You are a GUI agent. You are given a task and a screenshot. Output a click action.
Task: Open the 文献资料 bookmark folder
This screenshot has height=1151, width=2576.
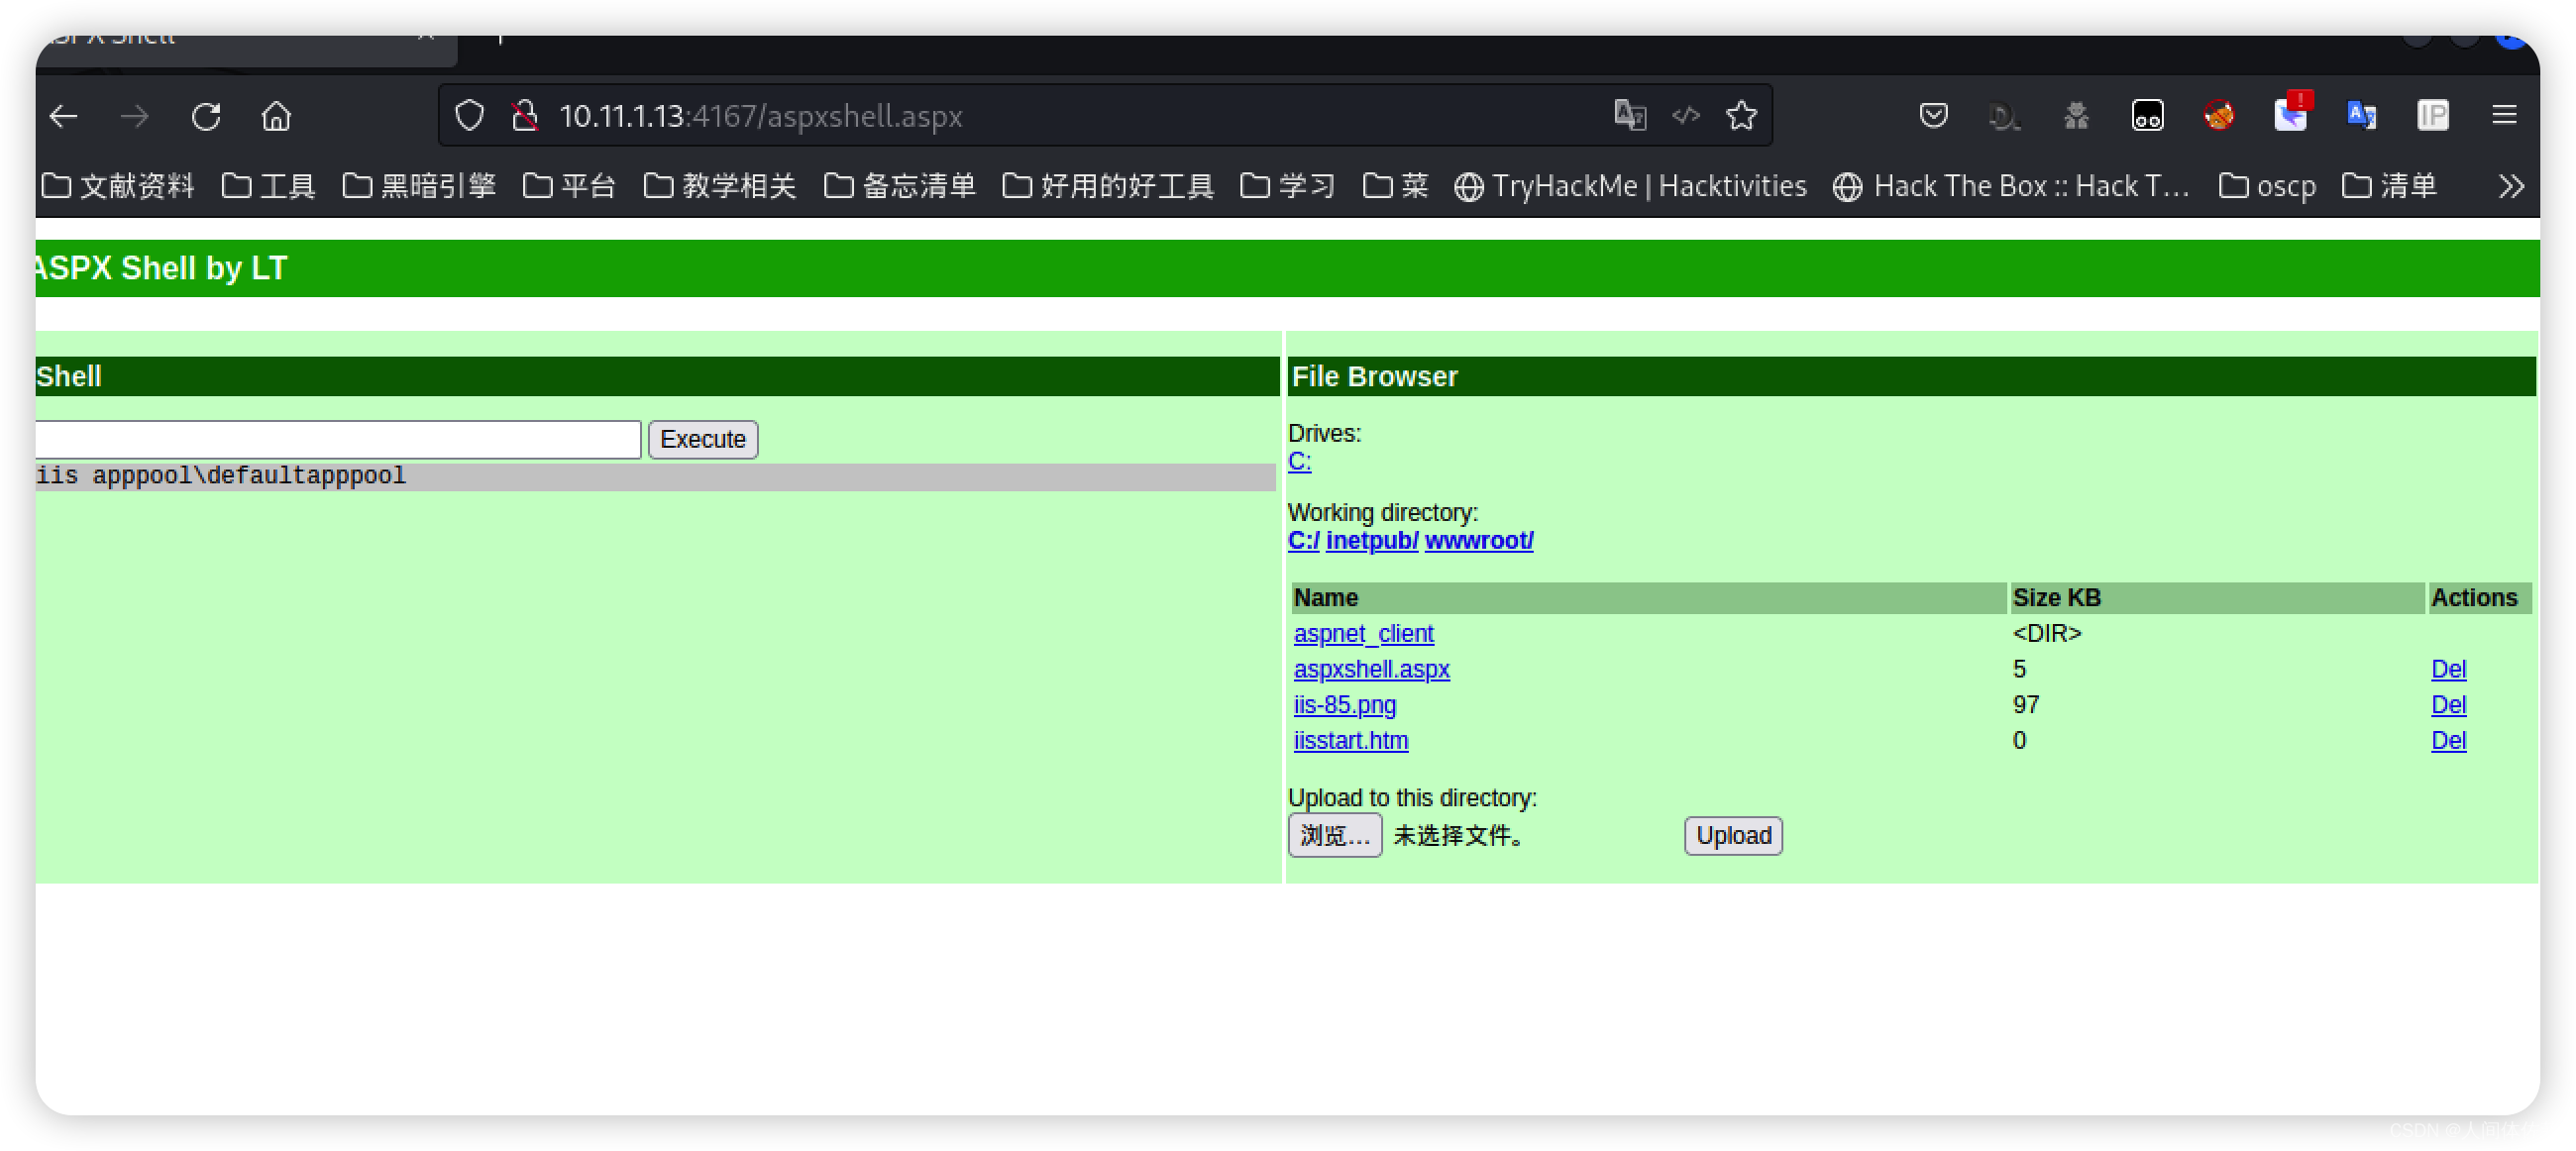pos(118,186)
